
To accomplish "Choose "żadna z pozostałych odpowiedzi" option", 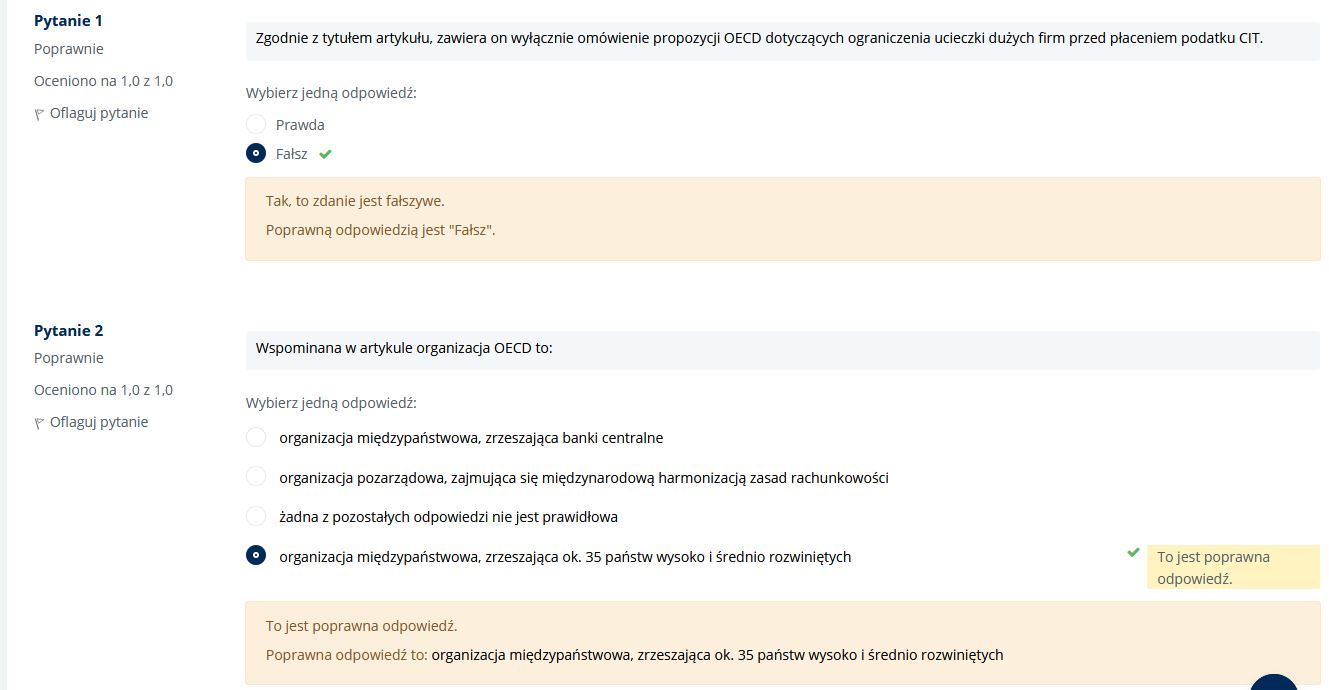I will point(256,517).
